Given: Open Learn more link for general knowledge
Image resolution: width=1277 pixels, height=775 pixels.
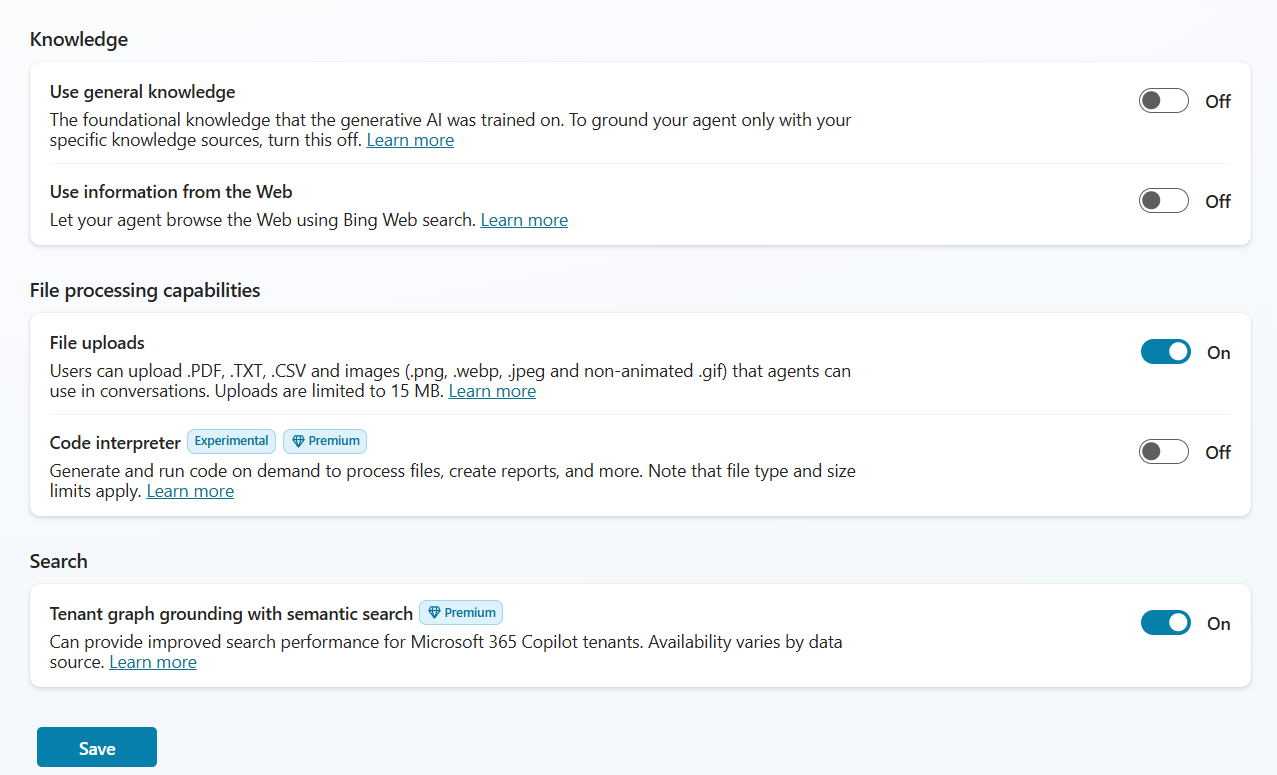Looking at the screenshot, I should click(410, 140).
